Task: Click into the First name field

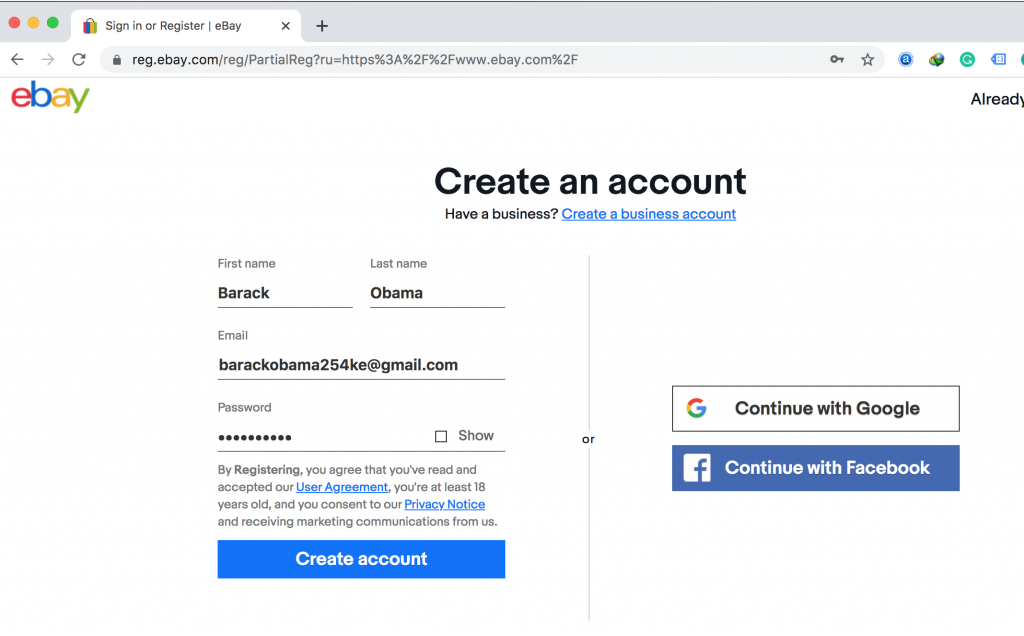Action: [x=284, y=293]
